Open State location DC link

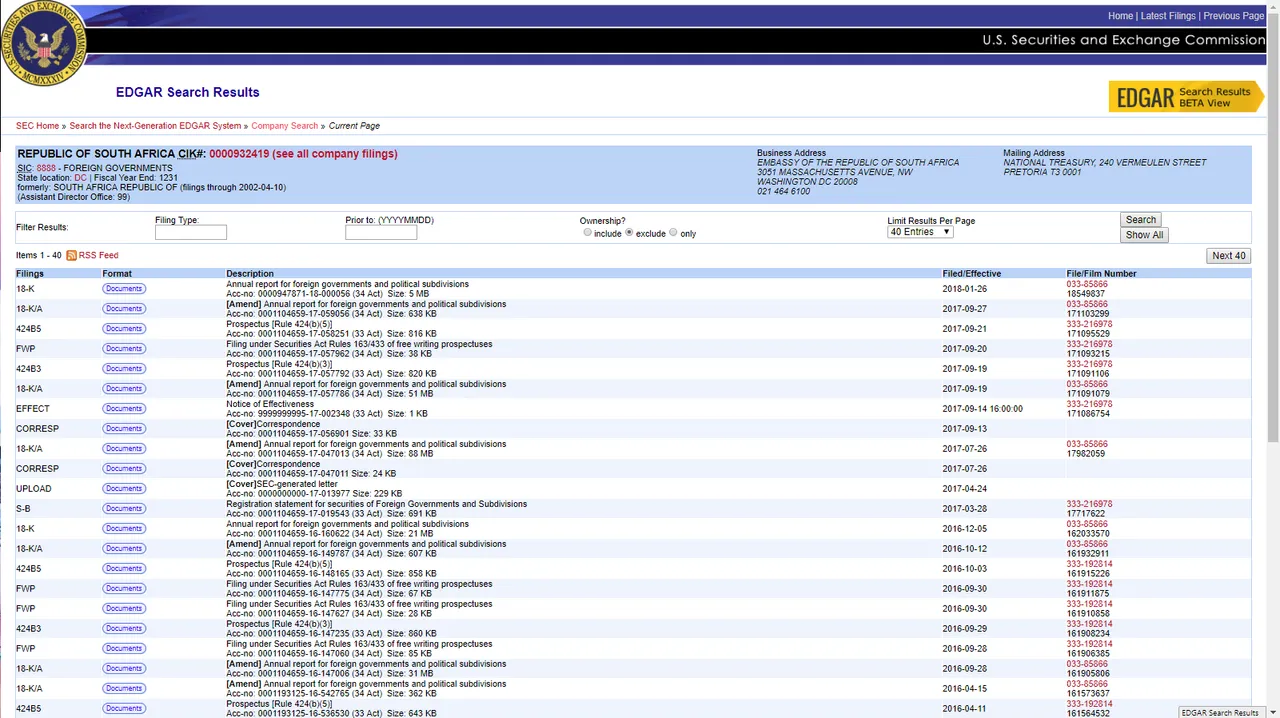(80, 178)
